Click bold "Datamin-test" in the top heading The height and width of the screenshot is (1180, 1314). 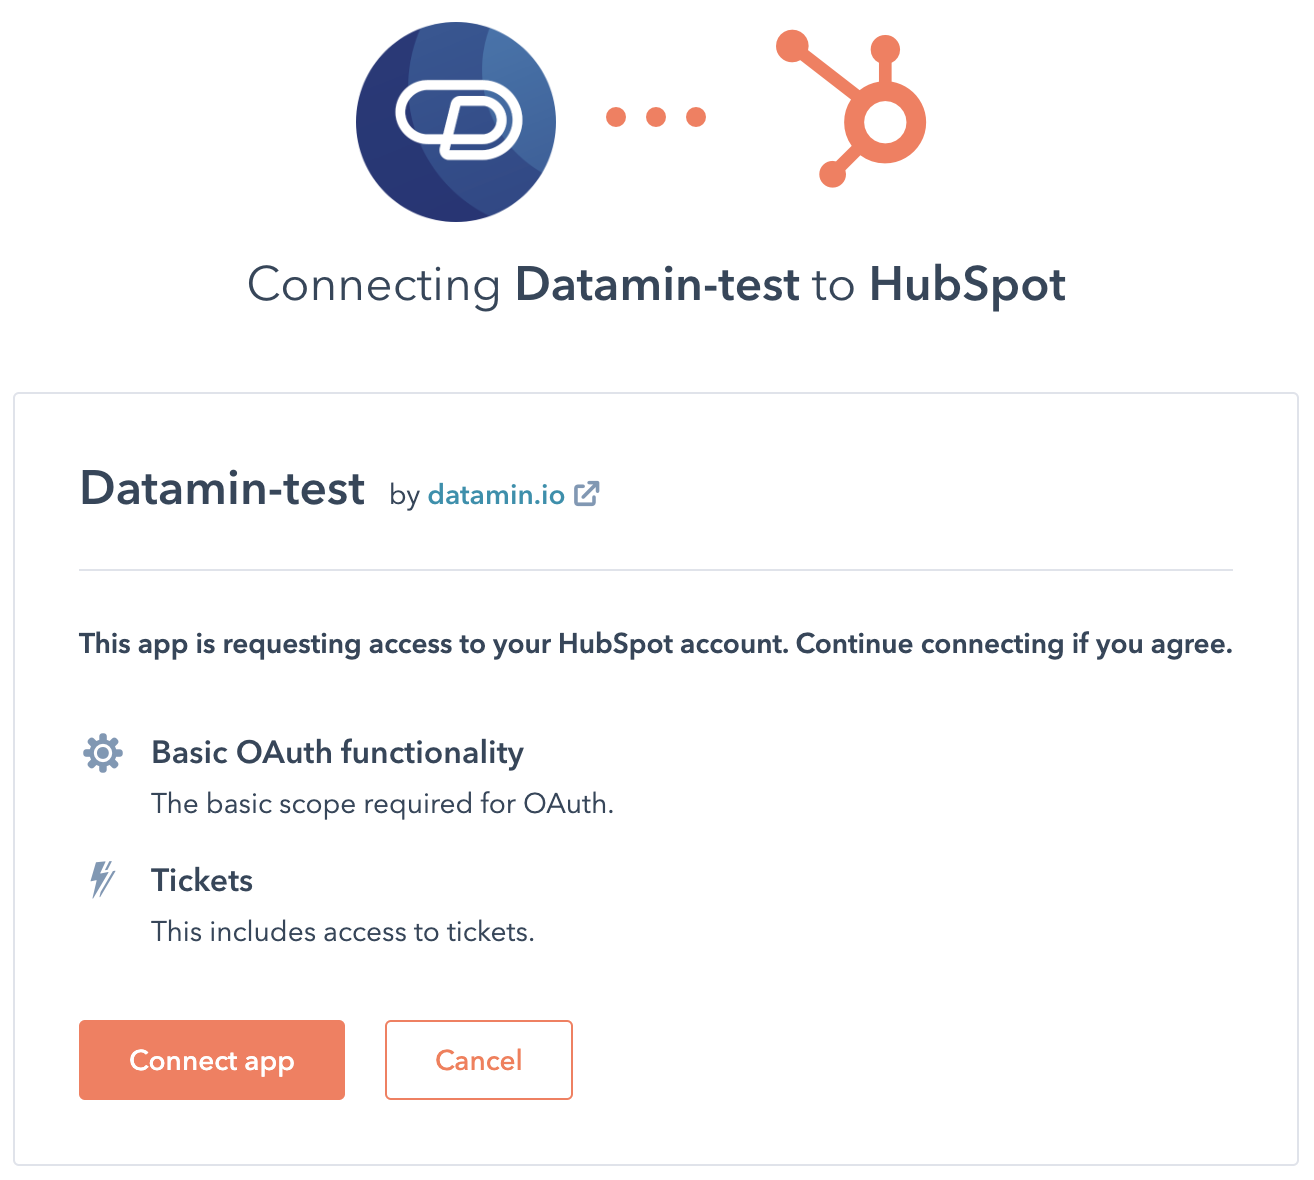tap(656, 285)
